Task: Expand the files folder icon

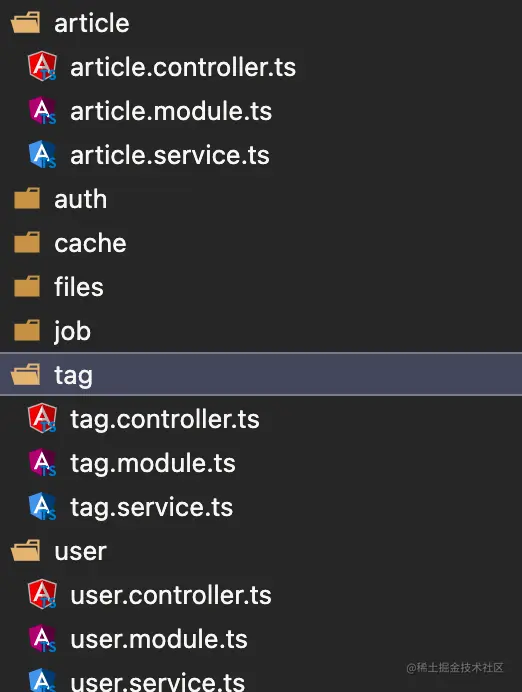Action: click(27, 286)
